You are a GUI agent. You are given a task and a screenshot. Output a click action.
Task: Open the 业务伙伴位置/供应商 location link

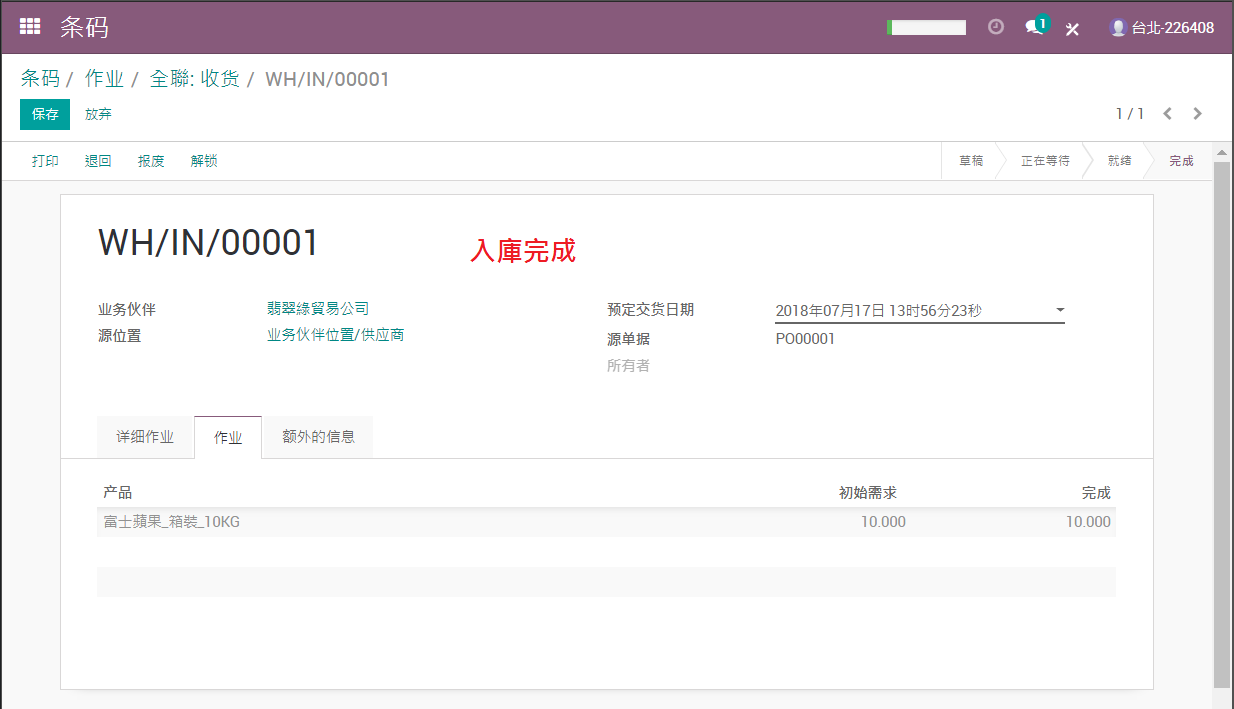(x=335, y=335)
